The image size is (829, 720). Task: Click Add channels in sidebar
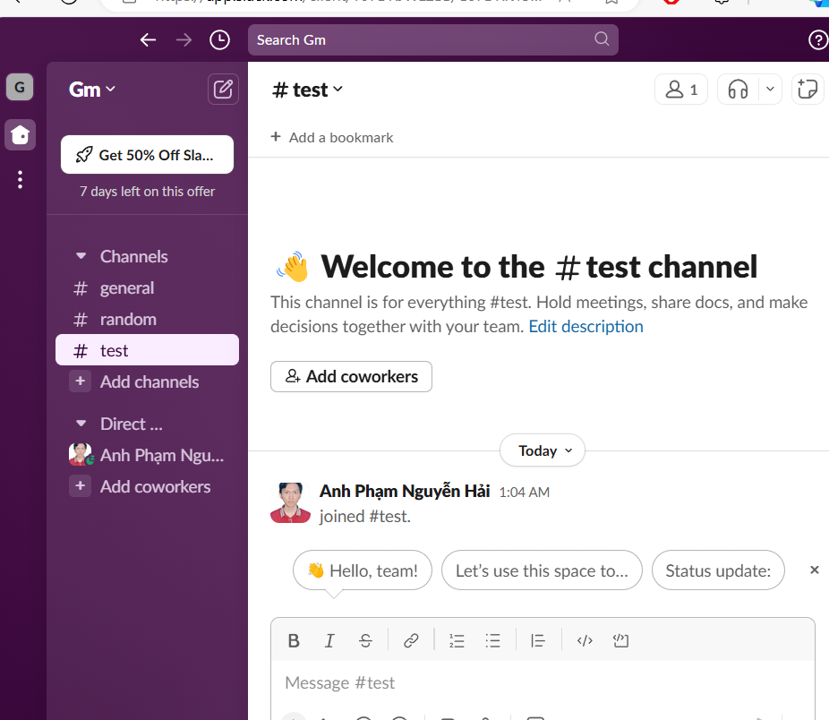147,382
